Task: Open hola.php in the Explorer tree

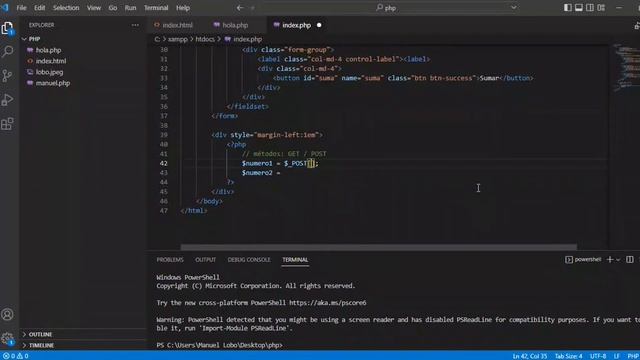Action: [x=48, y=50]
